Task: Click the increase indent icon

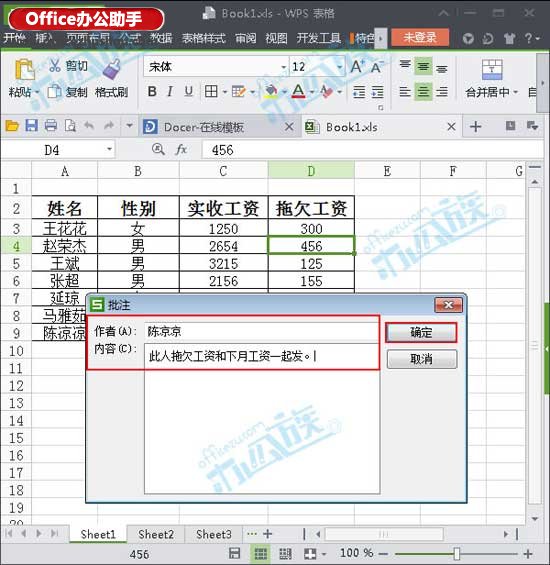Action: click(x=377, y=92)
